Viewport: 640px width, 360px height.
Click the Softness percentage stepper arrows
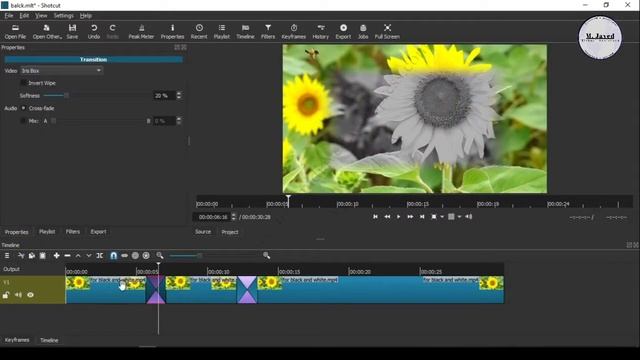(x=178, y=96)
